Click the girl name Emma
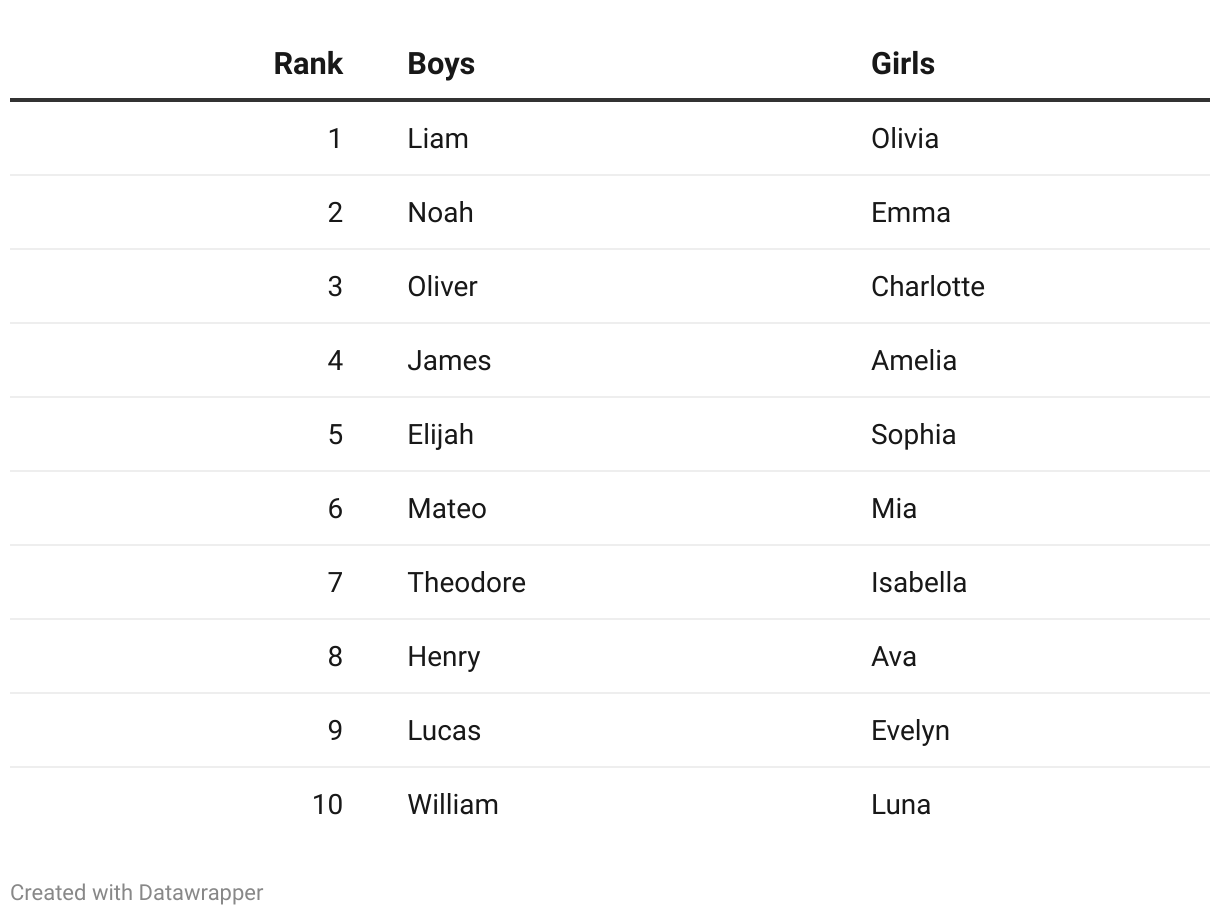The width and height of the screenshot is (1220, 916). tap(910, 212)
